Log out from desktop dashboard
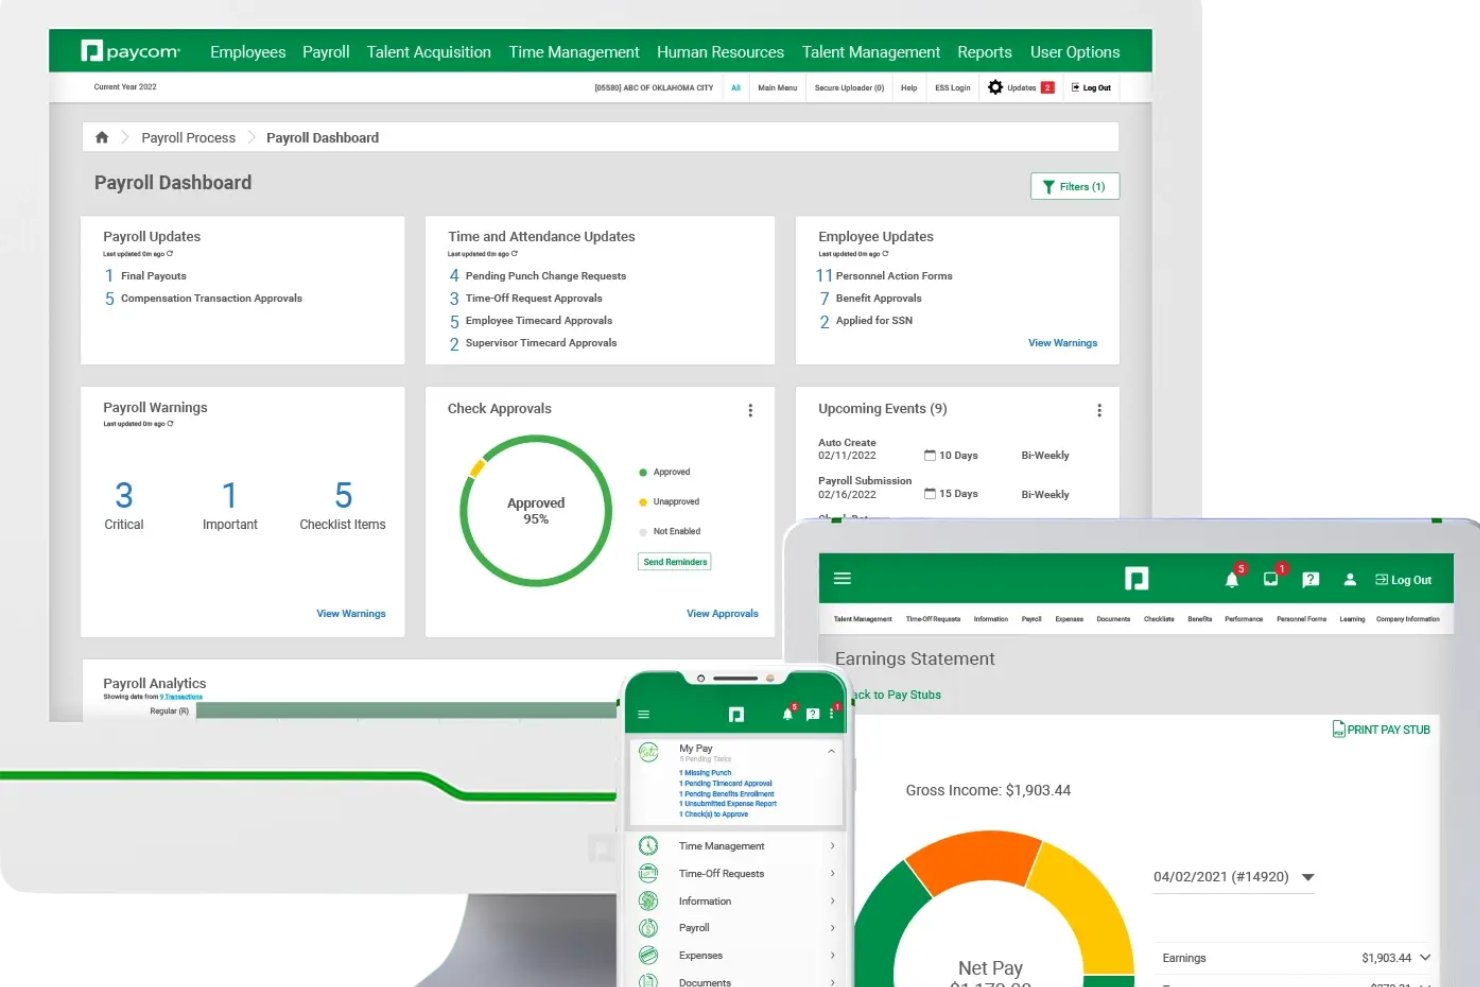This screenshot has height=987, width=1480. [x=1091, y=88]
